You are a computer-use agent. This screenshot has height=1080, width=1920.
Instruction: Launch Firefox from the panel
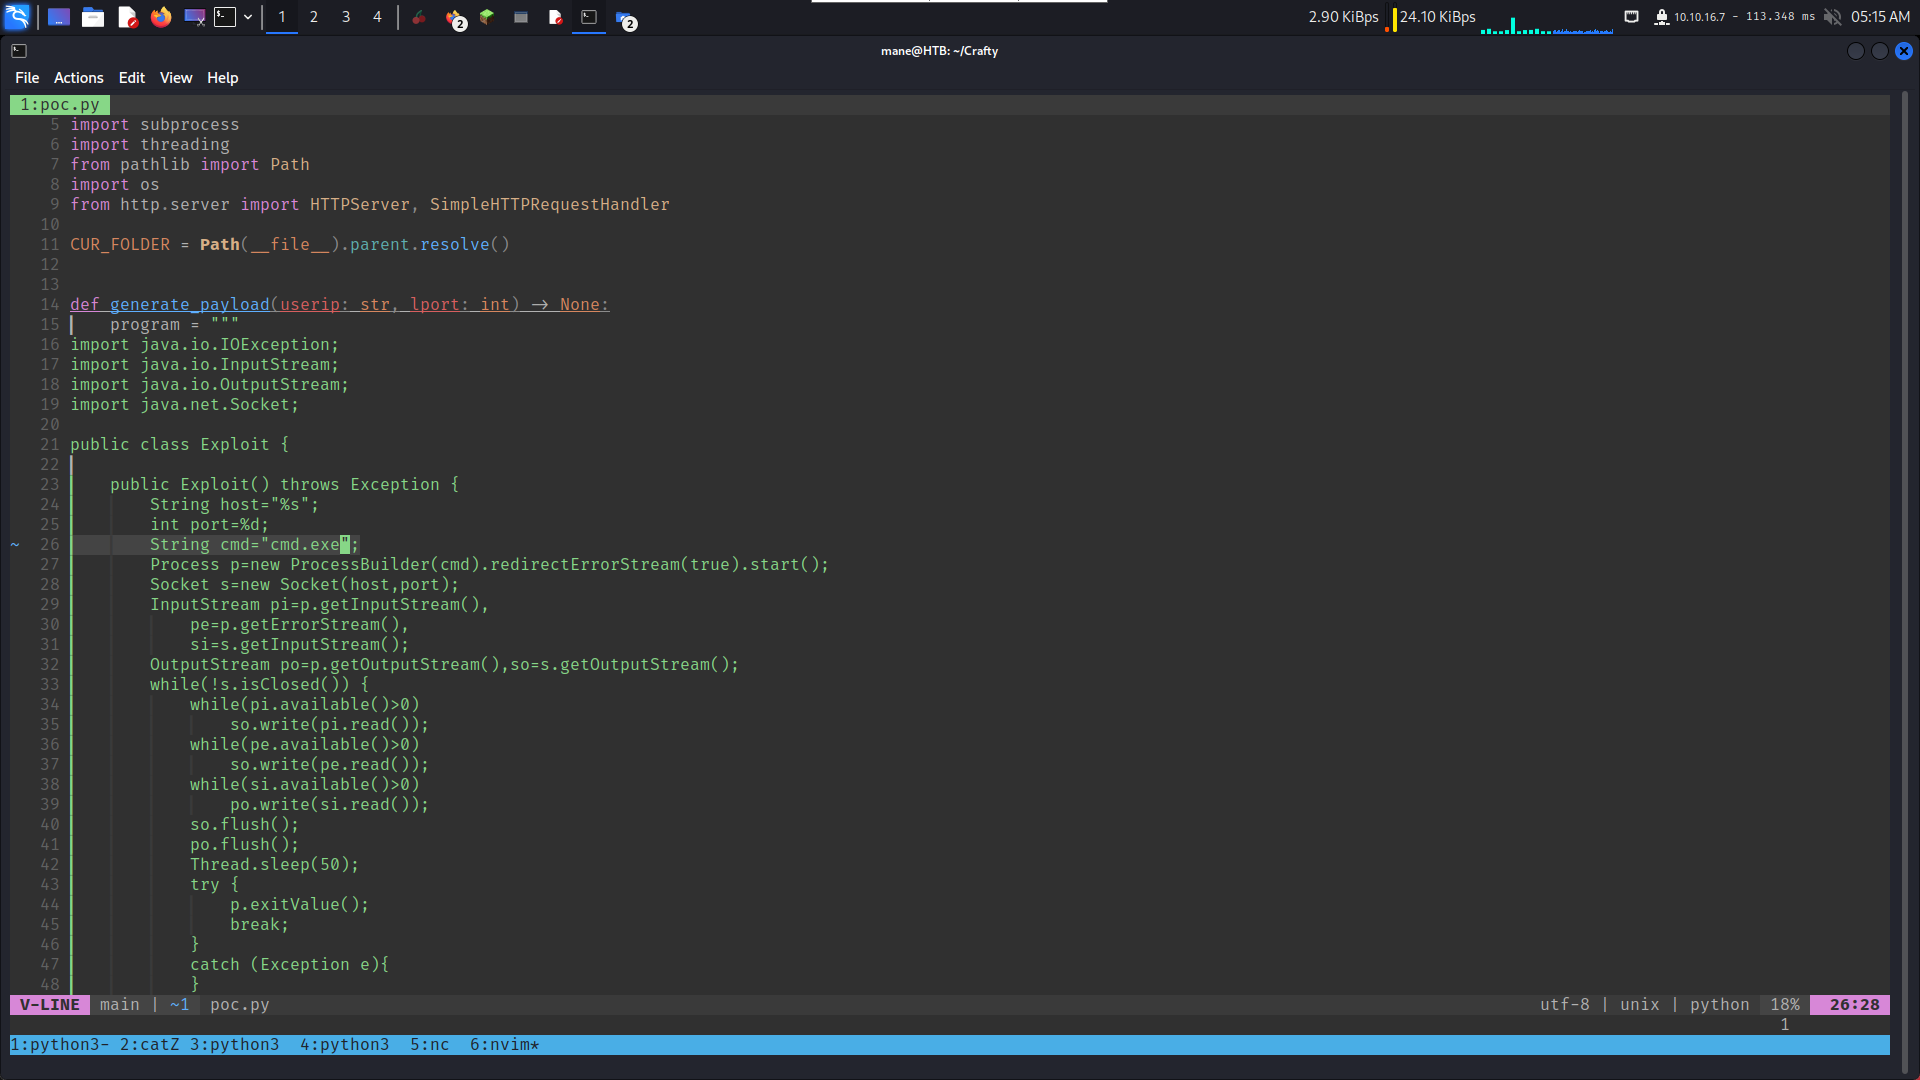tap(161, 17)
